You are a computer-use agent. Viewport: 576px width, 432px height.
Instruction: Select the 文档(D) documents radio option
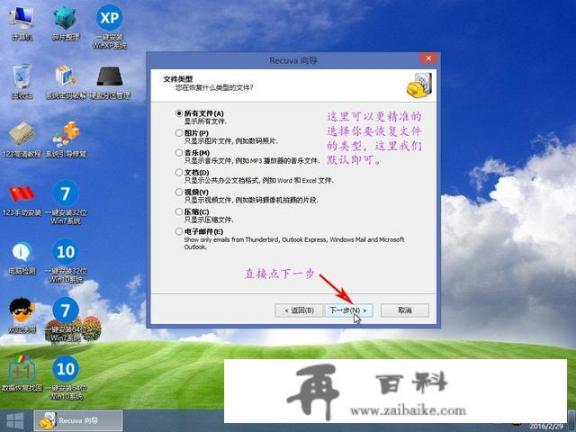coord(179,172)
